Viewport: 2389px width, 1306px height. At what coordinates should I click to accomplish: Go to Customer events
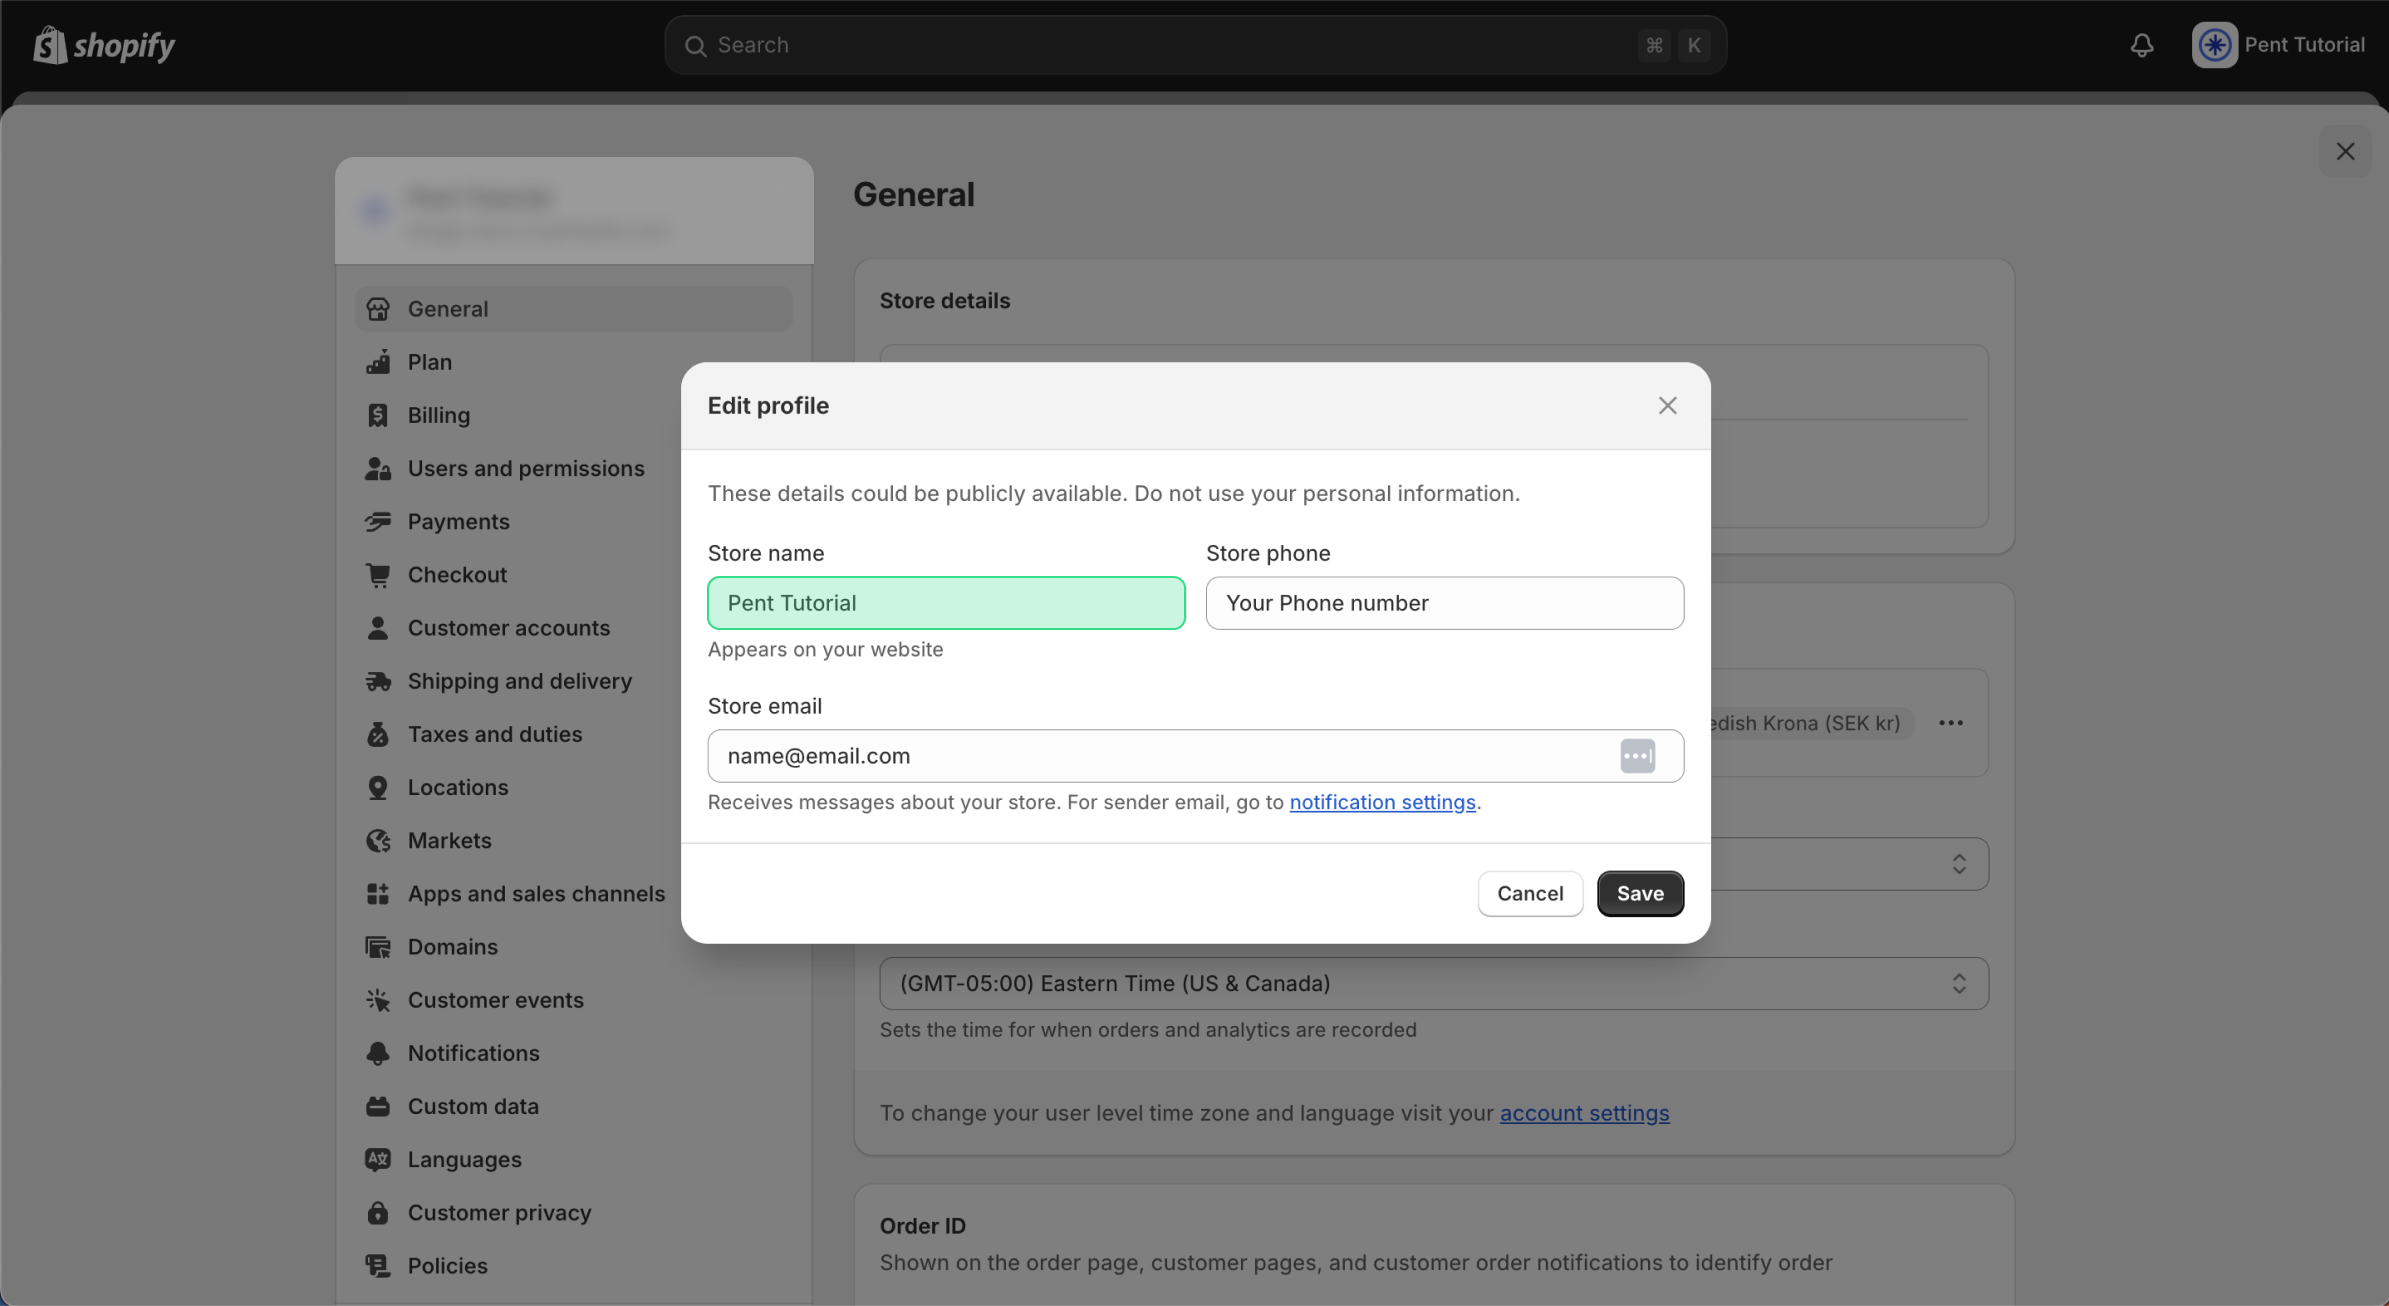coord(574,1000)
